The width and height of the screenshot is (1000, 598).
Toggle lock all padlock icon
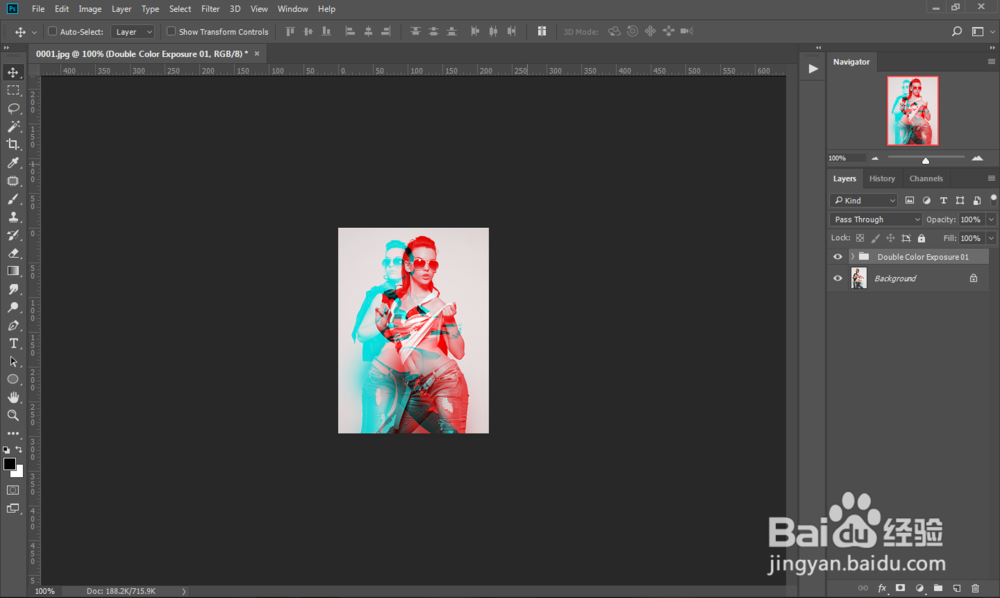(922, 238)
